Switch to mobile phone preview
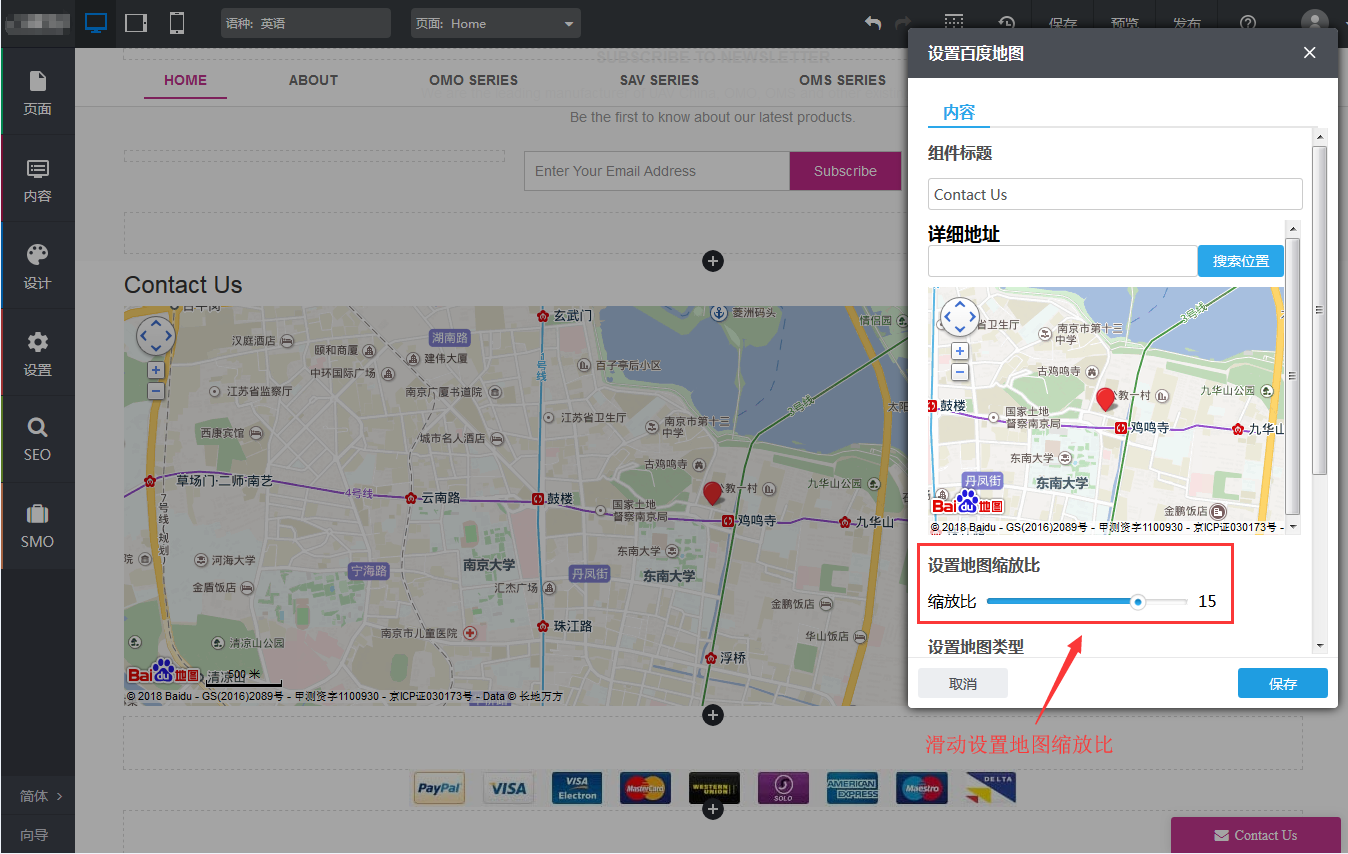Image resolution: width=1348 pixels, height=854 pixels. pos(177,22)
